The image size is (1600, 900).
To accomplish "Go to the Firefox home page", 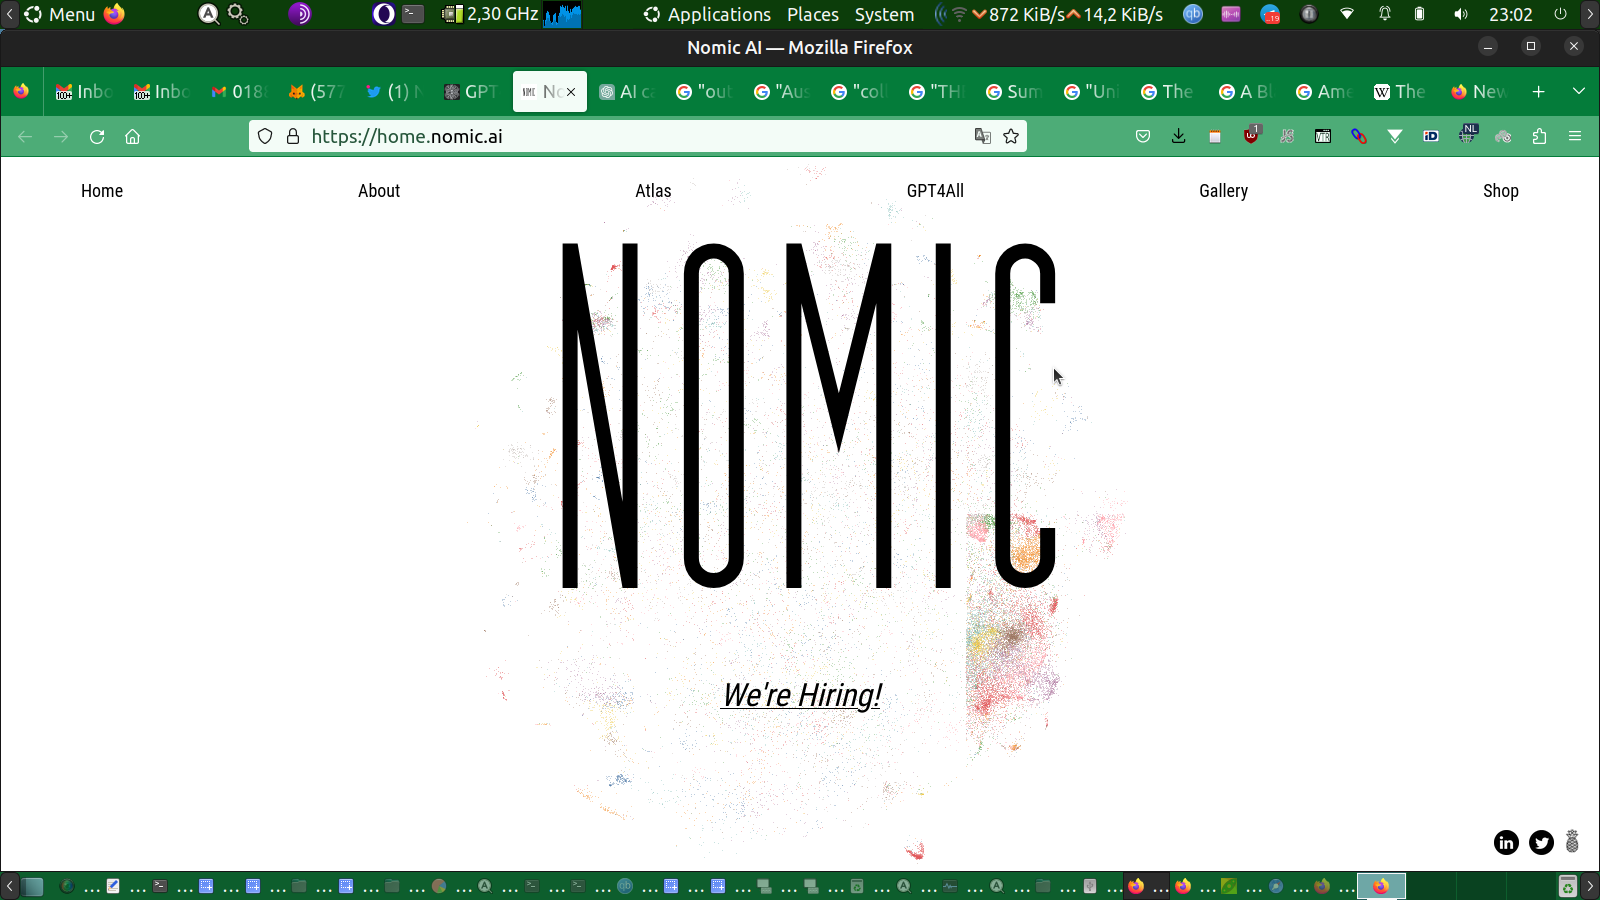I will click(132, 137).
